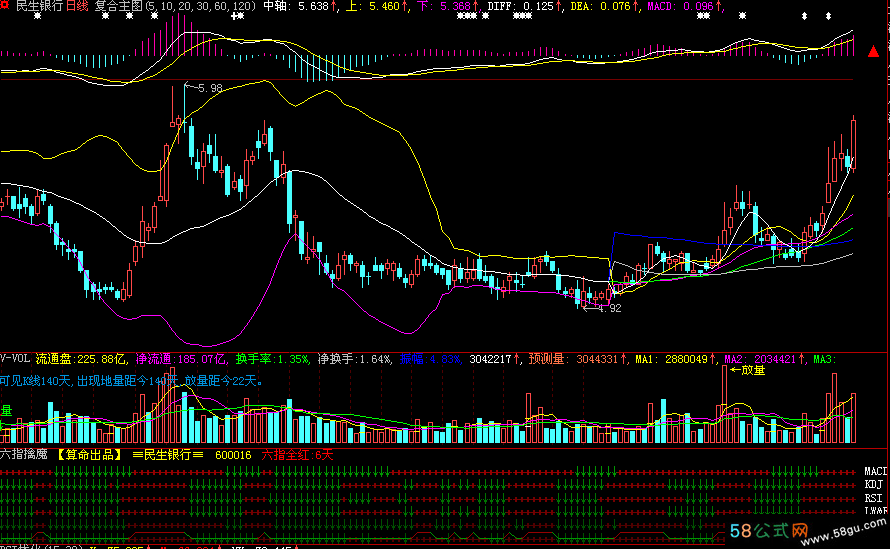
Task: Click the DEA: 0.076 readout
Action: click(604, 6)
